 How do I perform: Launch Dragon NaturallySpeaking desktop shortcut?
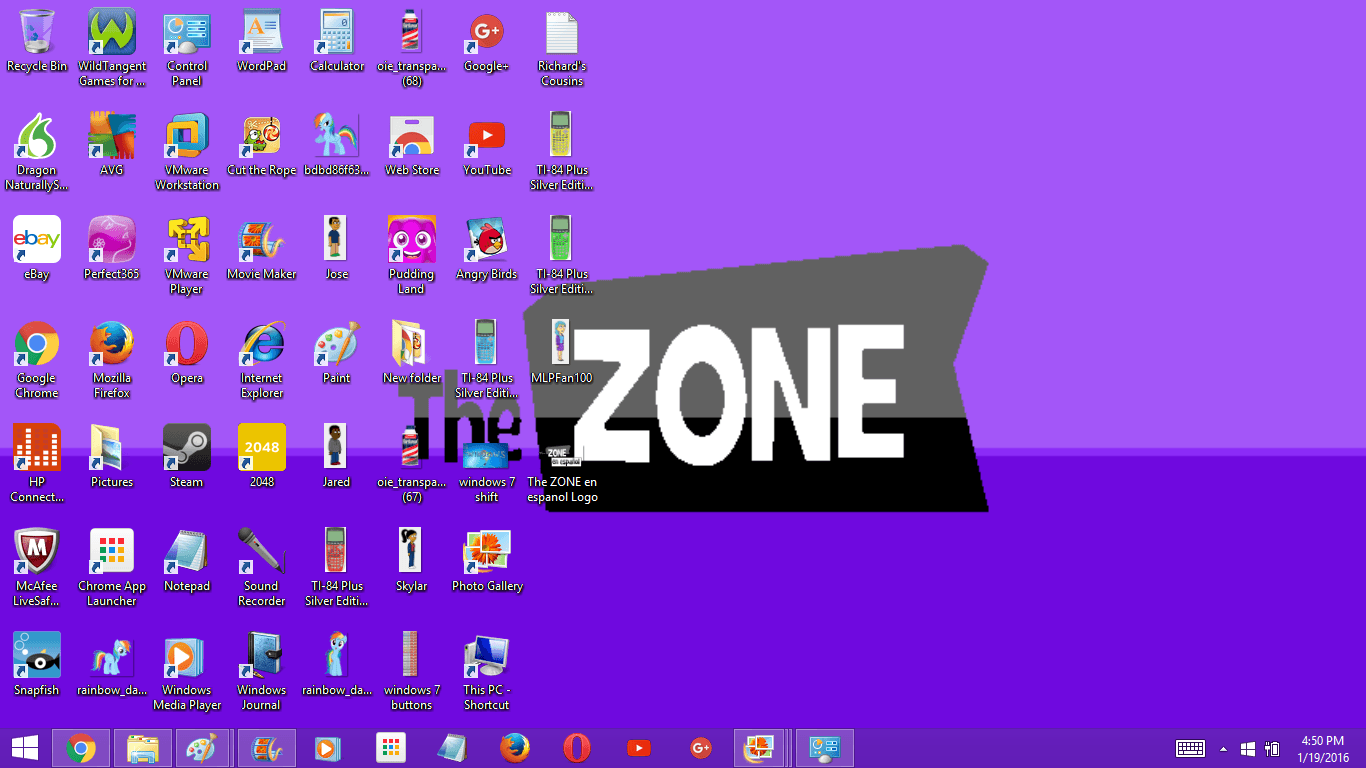pos(37,153)
